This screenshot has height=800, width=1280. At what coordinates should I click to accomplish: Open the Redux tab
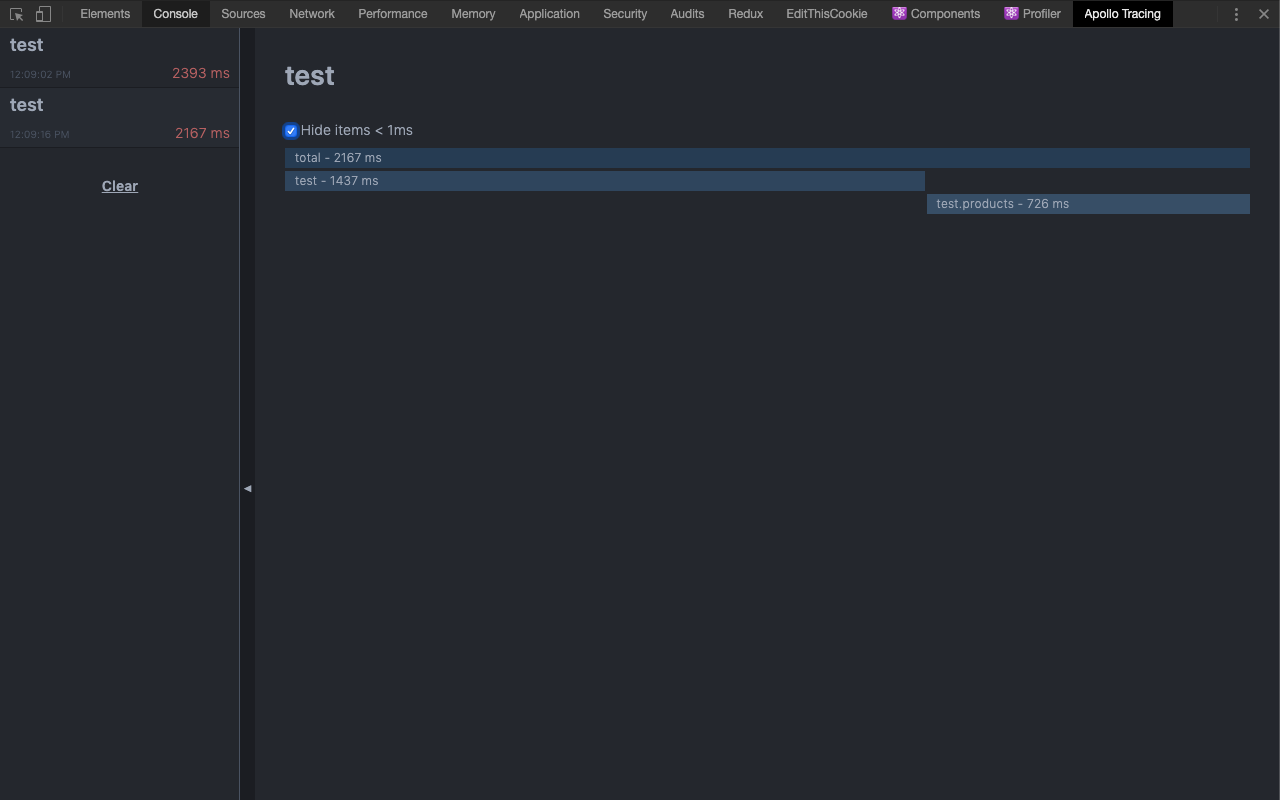[x=746, y=14]
